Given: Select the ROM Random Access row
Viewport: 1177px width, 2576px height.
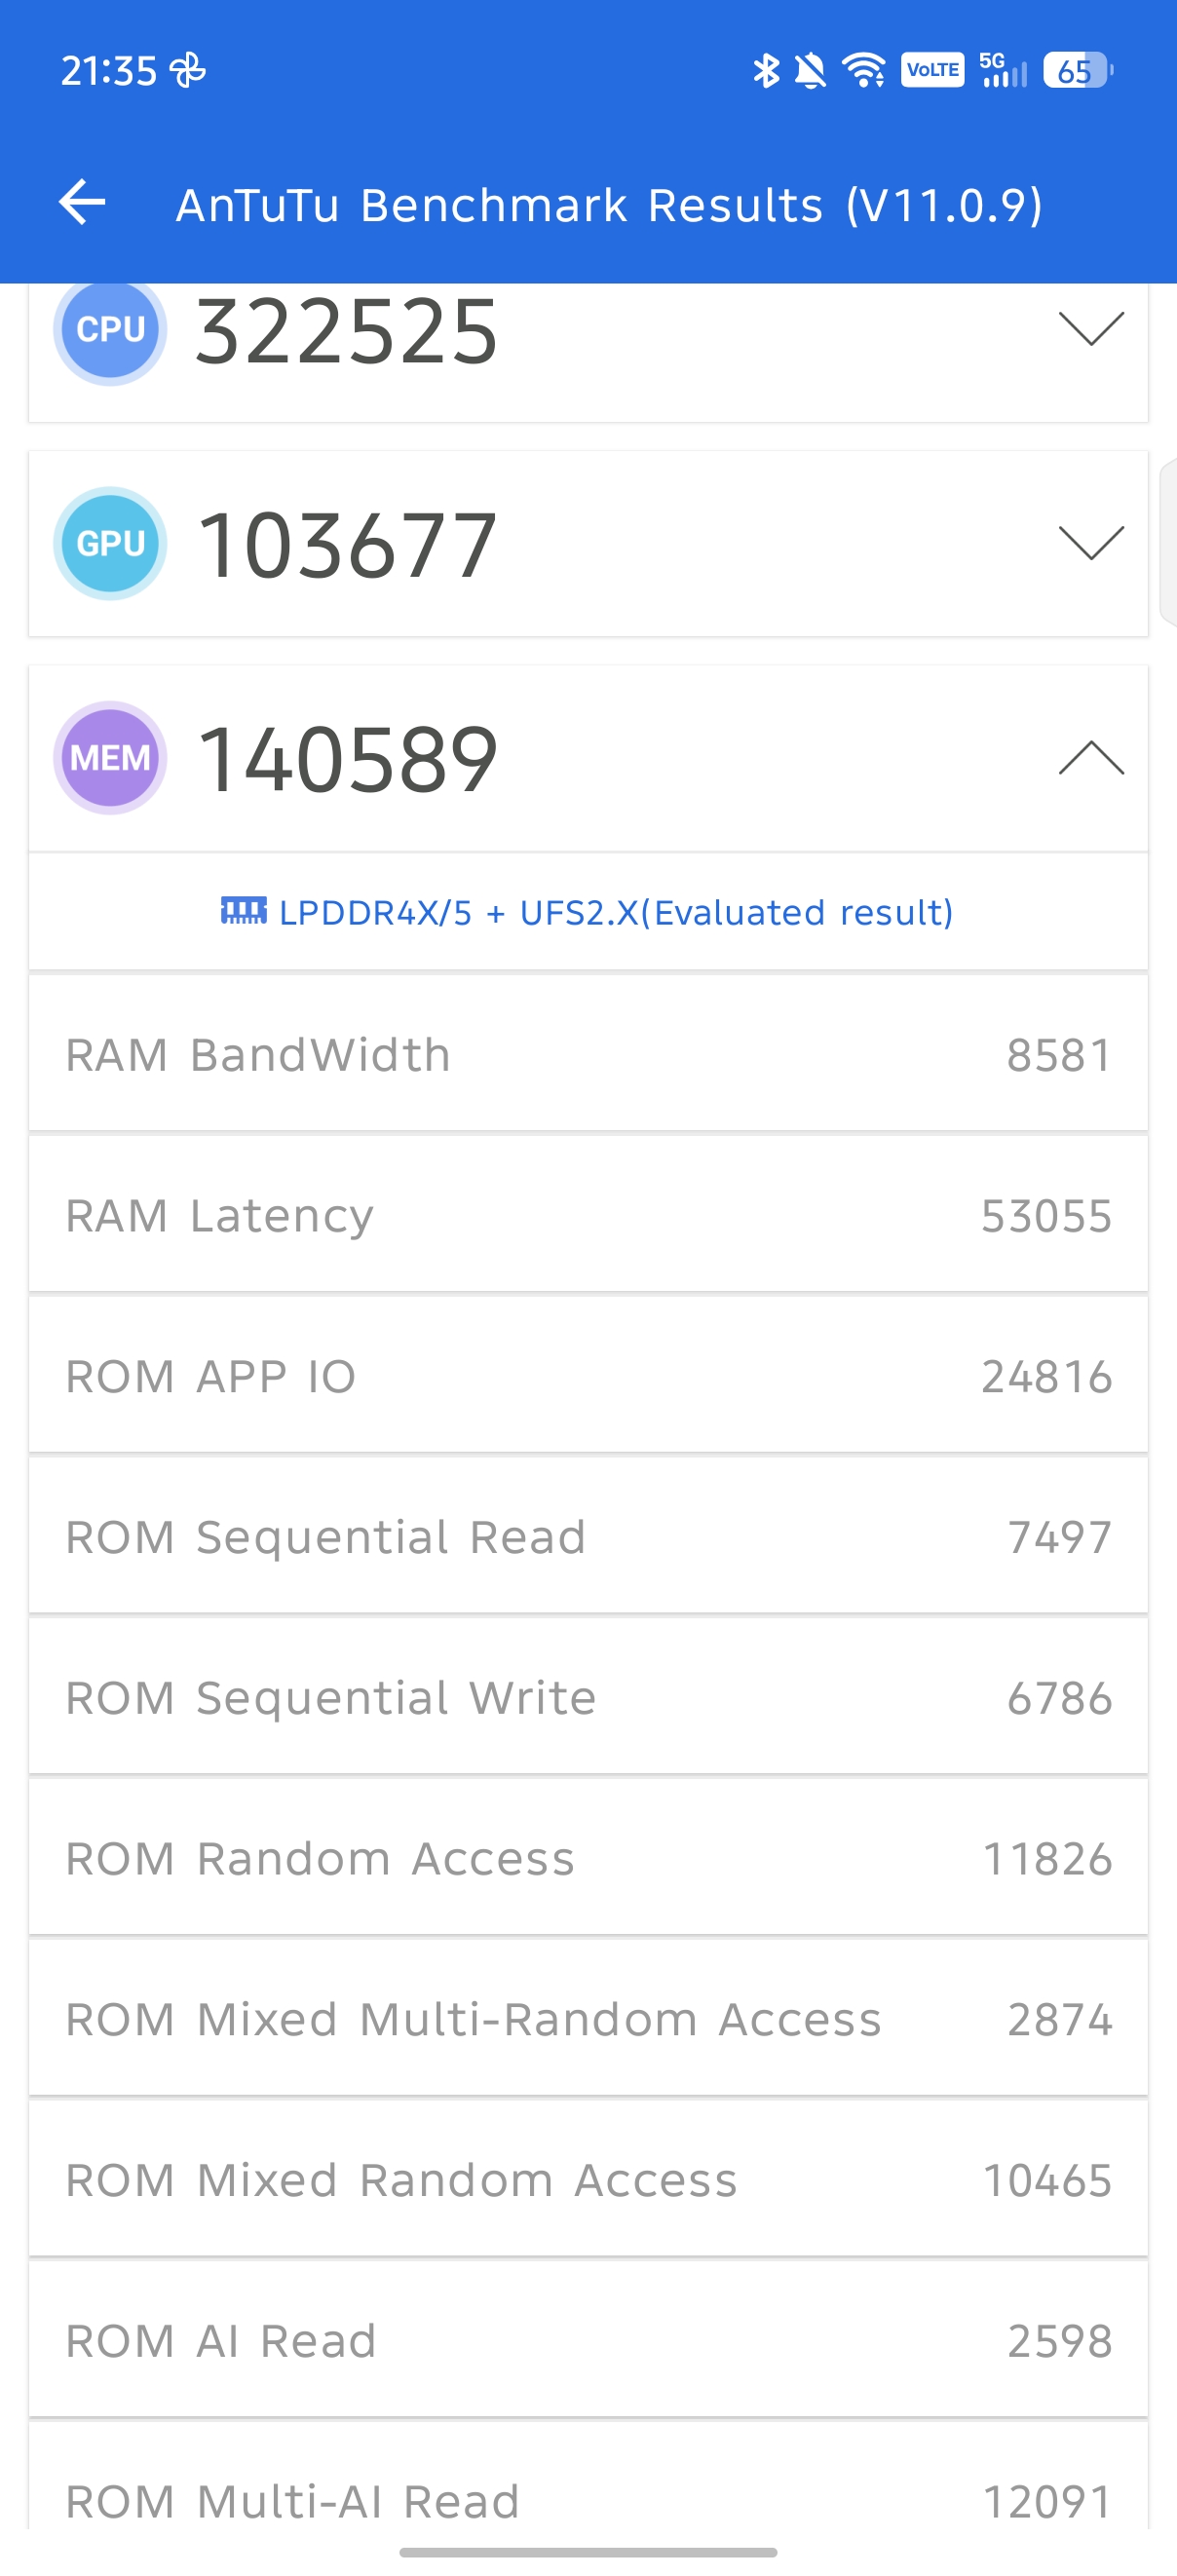Looking at the screenshot, I should [588, 1859].
